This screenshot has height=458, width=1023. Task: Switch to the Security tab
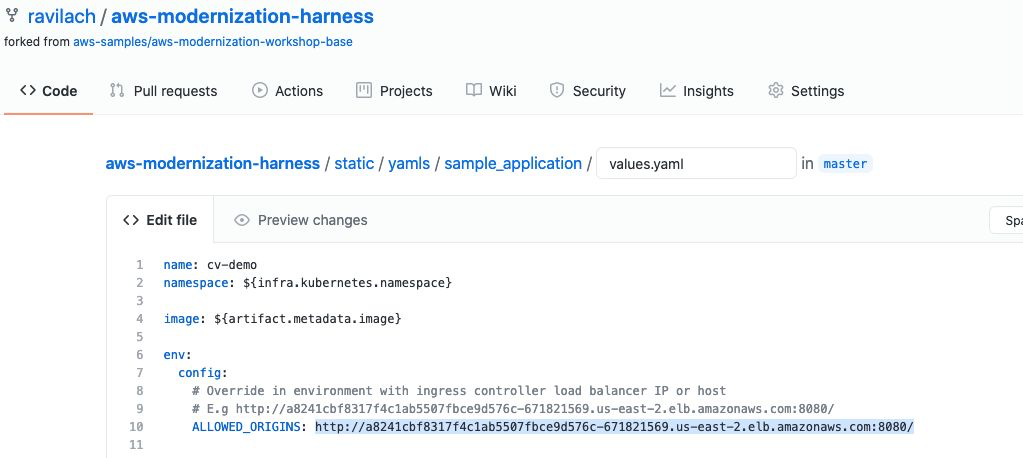tap(588, 91)
